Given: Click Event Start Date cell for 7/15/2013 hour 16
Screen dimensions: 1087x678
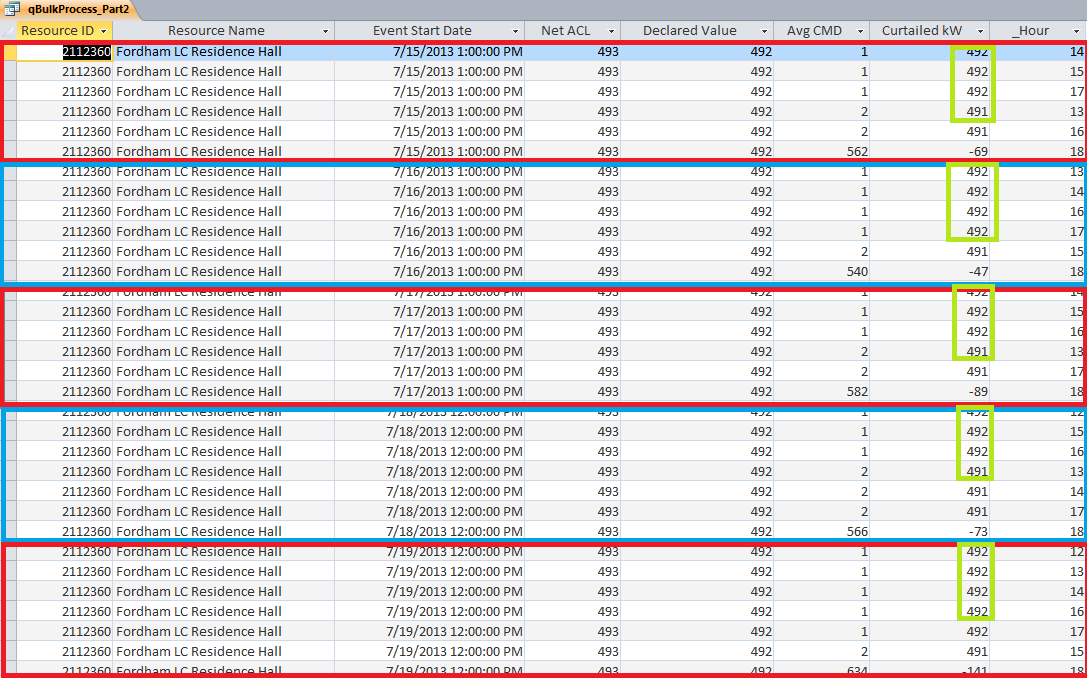Looking at the screenshot, I should [429, 131].
